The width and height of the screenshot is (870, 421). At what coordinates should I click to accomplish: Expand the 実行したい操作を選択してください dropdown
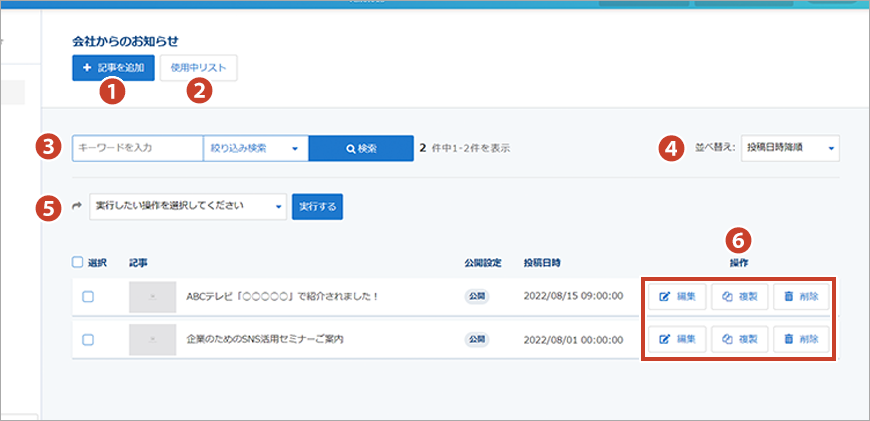point(188,206)
